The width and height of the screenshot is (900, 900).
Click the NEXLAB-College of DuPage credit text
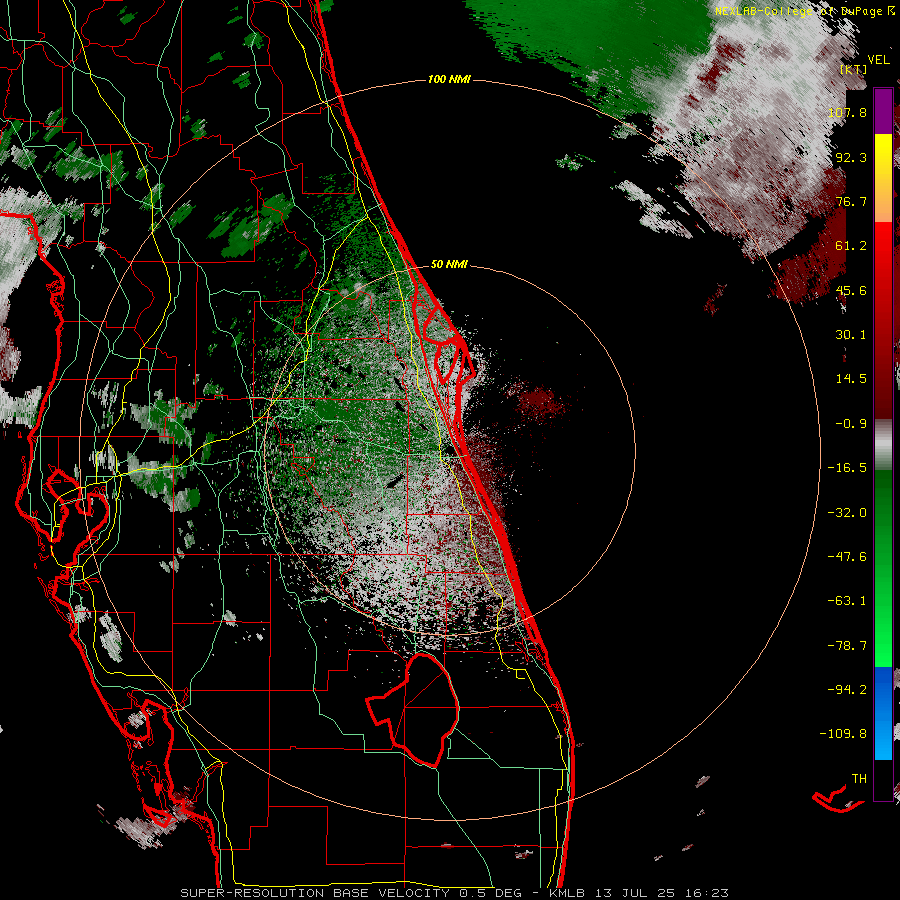(x=805, y=11)
